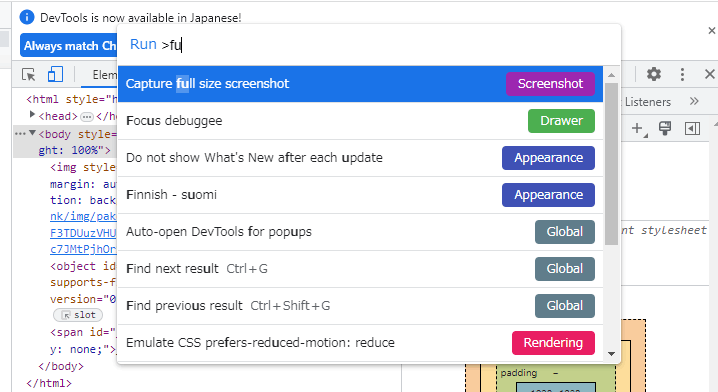Collapse the body element node
The width and height of the screenshot is (718, 392).
point(33,133)
